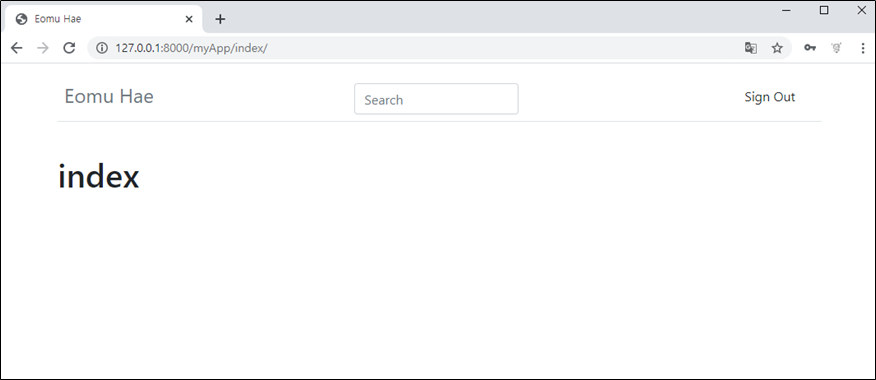Screen dimensions: 876x380
Task: Focus the Search input field
Action: (436, 99)
